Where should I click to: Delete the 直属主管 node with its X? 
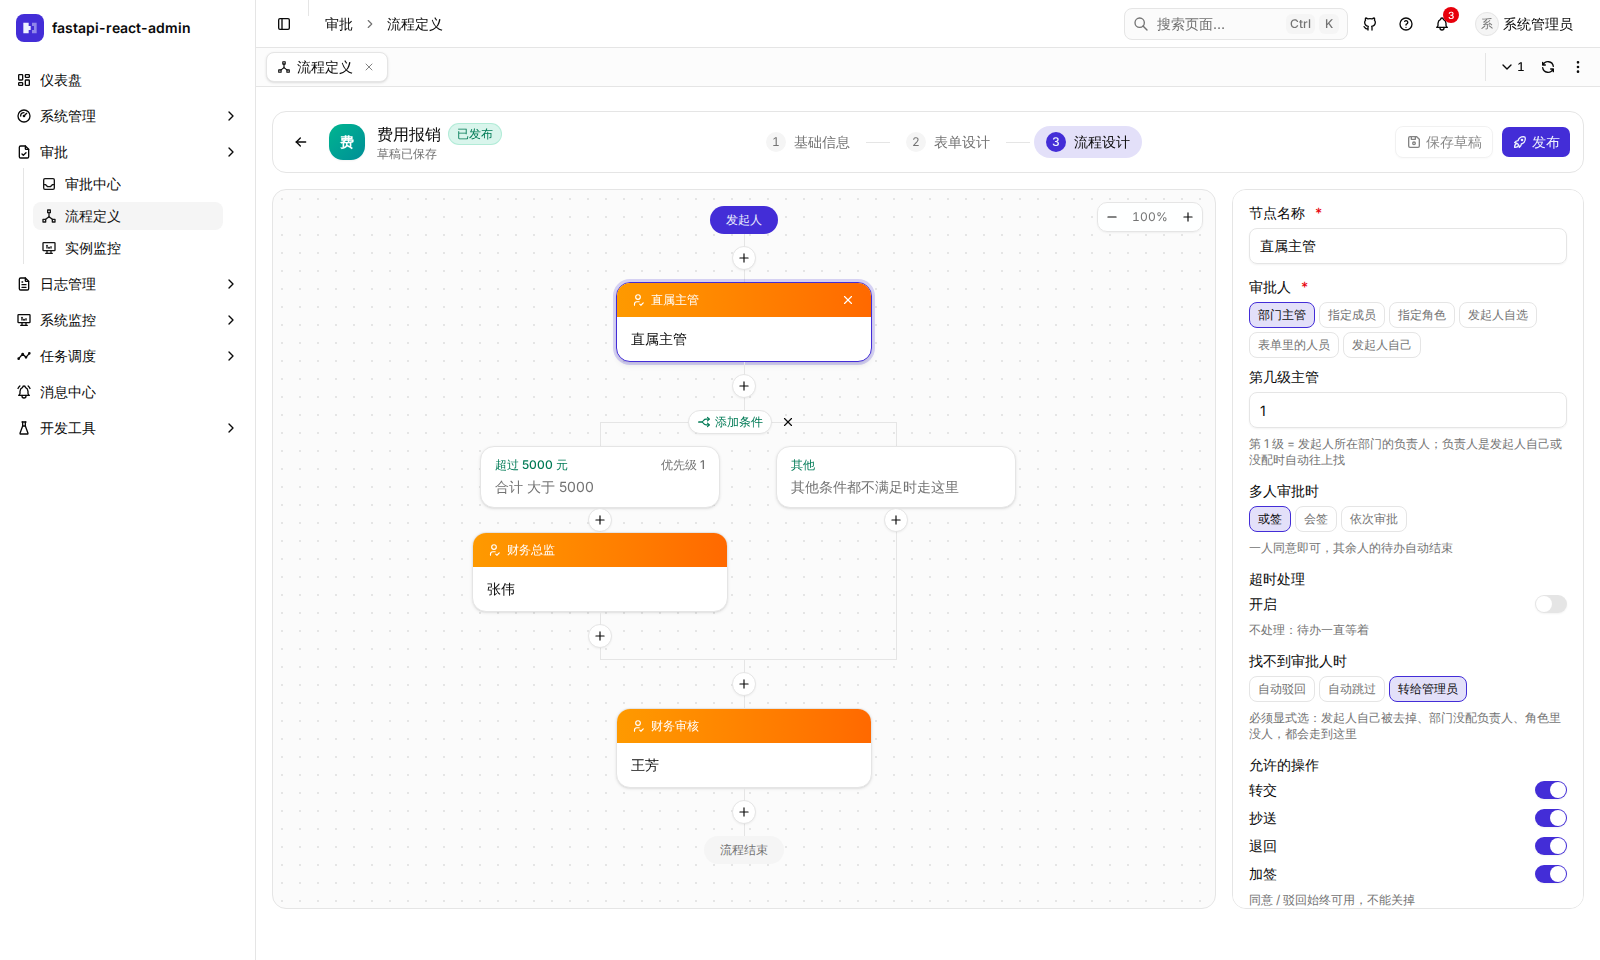coord(848,300)
